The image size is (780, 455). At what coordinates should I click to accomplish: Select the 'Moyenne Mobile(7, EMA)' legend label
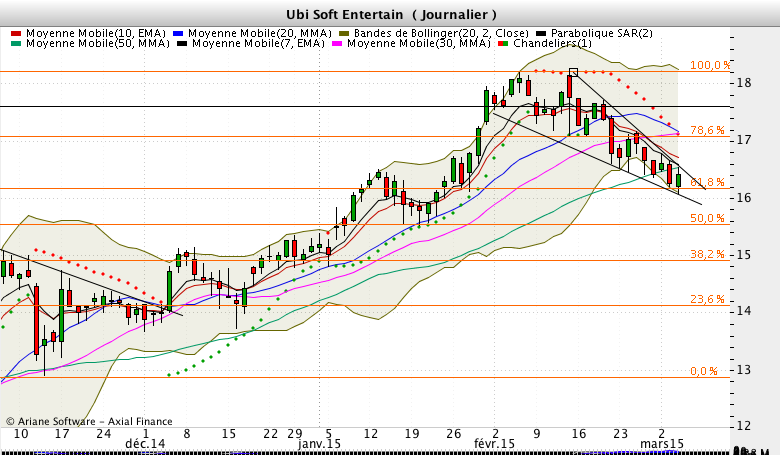258,43
